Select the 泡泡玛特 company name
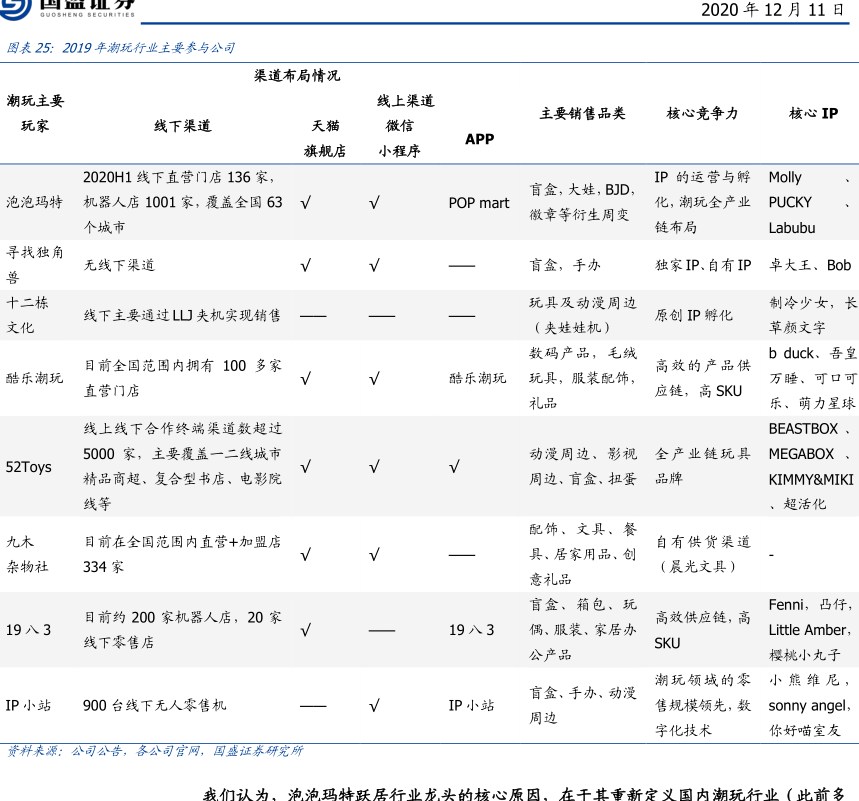Screen dimensions: 859x801 [x=34, y=202]
